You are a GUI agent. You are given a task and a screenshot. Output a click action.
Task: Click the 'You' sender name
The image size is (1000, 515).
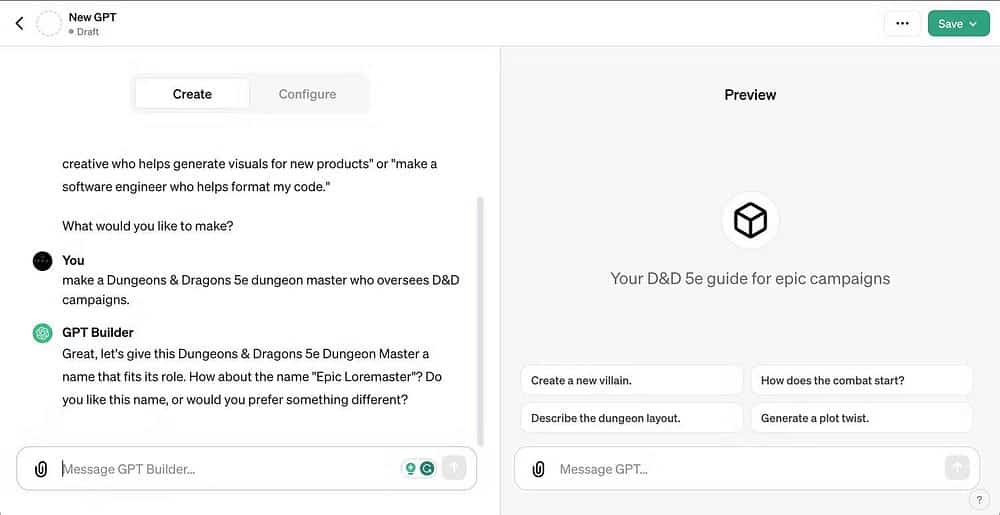pyautogui.click(x=73, y=260)
